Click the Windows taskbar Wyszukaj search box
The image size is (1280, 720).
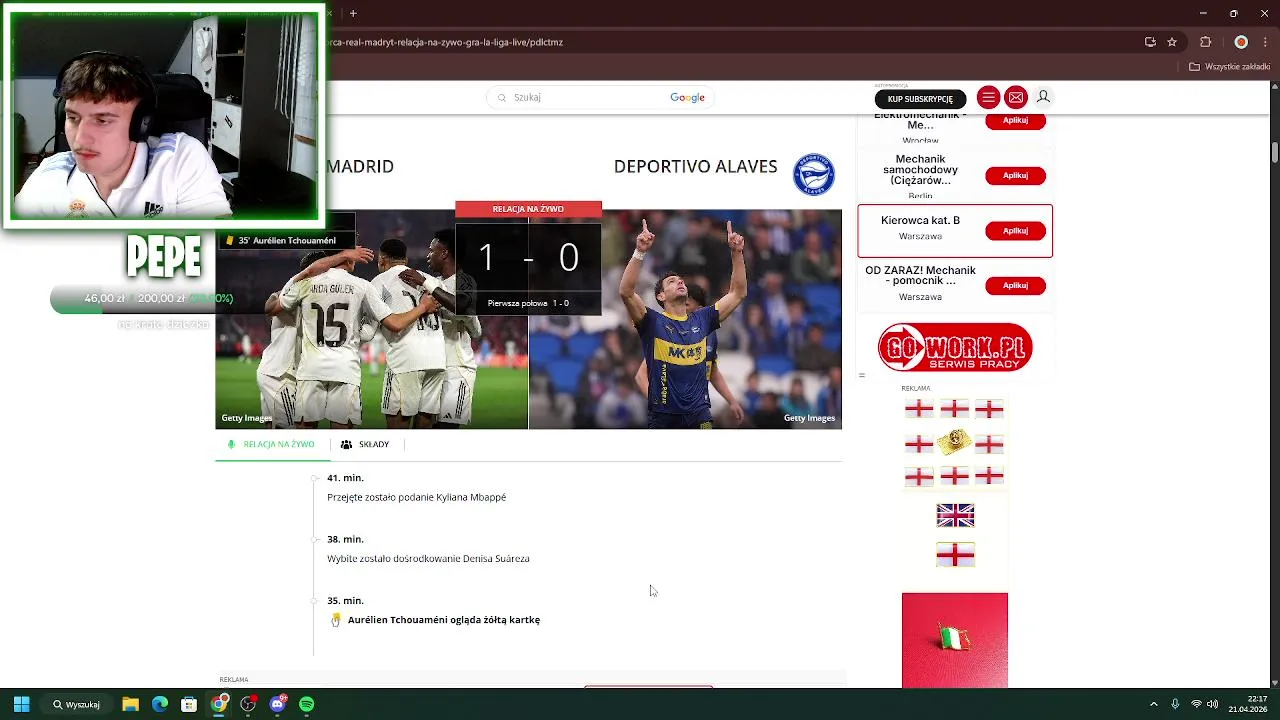pyautogui.click(x=77, y=704)
